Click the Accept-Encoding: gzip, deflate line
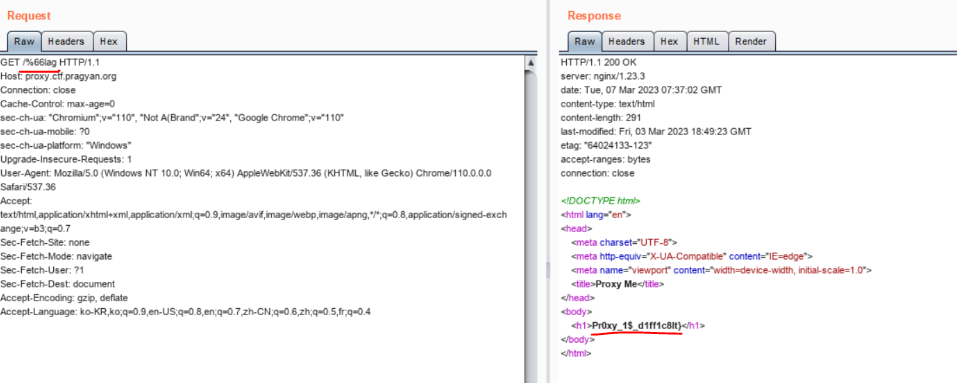 click(63, 298)
